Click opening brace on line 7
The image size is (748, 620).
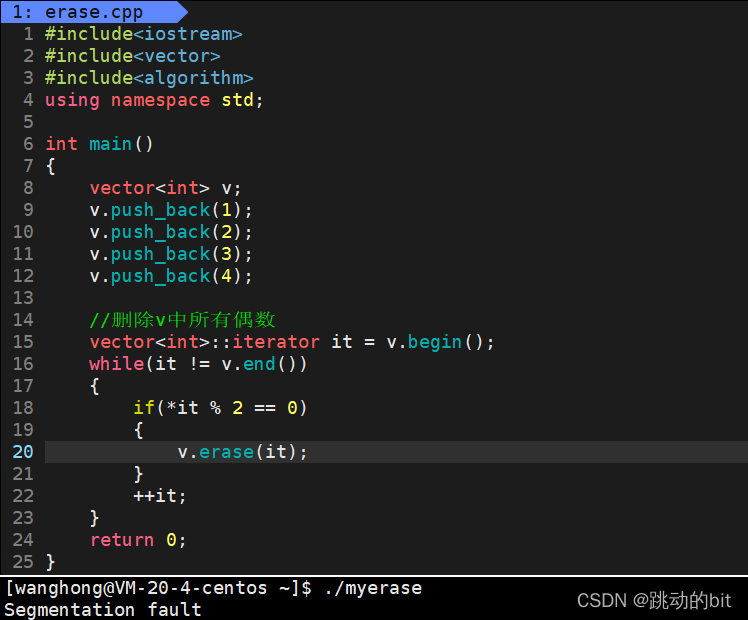pyautogui.click(x=51, y=166)
